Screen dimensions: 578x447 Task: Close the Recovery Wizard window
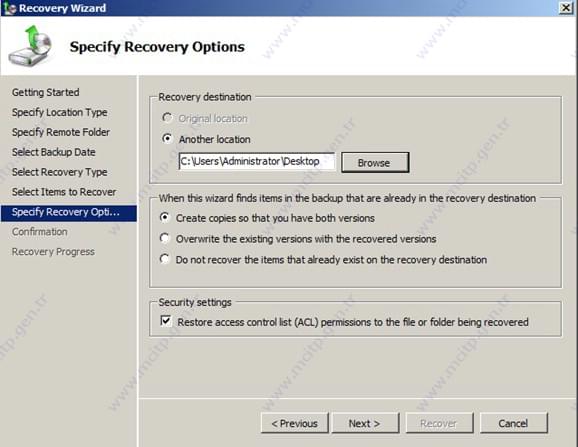pyautogui.click(x=566, y=8)
